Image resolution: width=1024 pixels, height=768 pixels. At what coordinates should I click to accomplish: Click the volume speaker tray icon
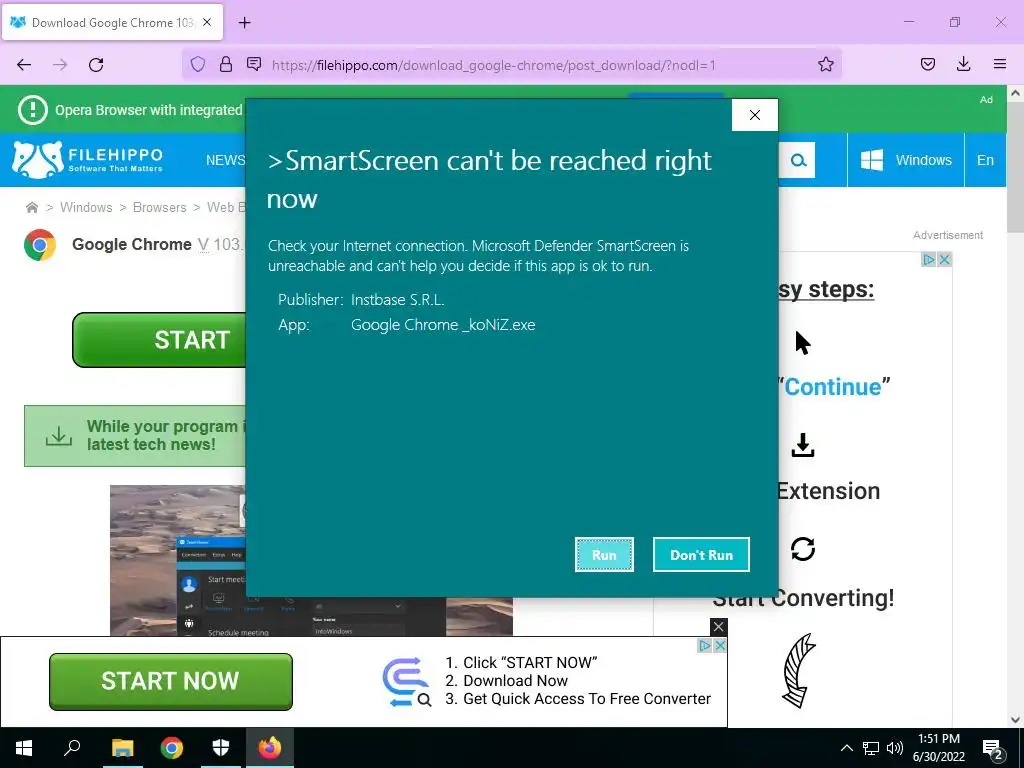click(895, 748)
